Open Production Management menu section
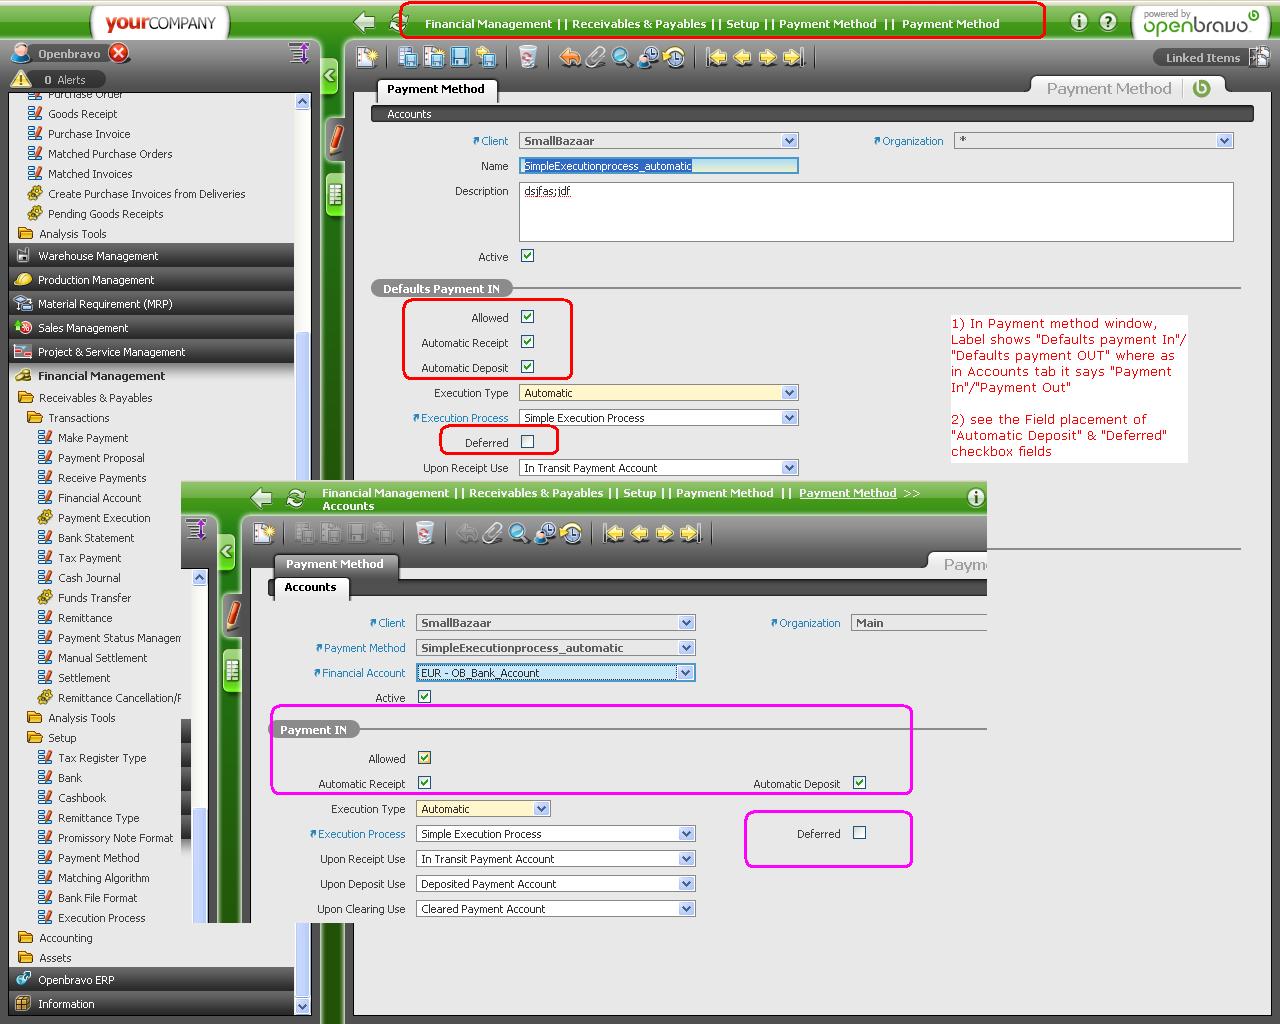The image size is (1280, 1024). tap(152, 280)
